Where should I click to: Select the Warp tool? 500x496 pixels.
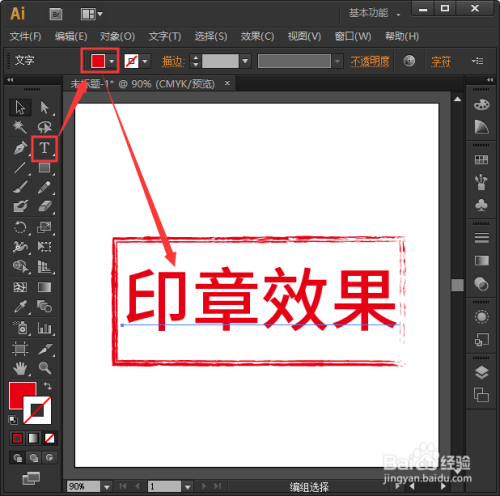click(x=20, y=247)
